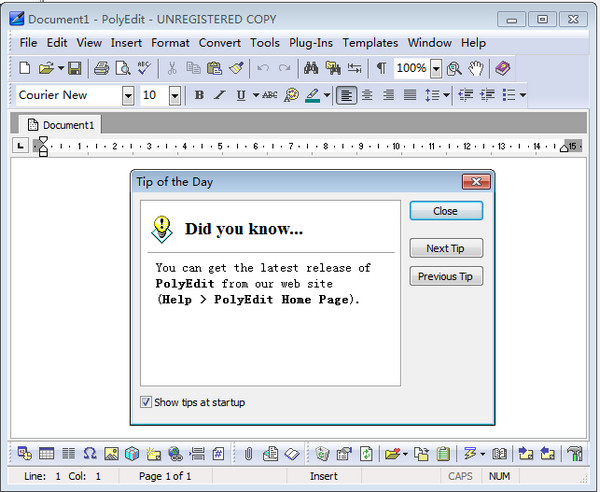Toggle show paragraph marks
This screenshot has width=600, height=492.
[381, 68]
